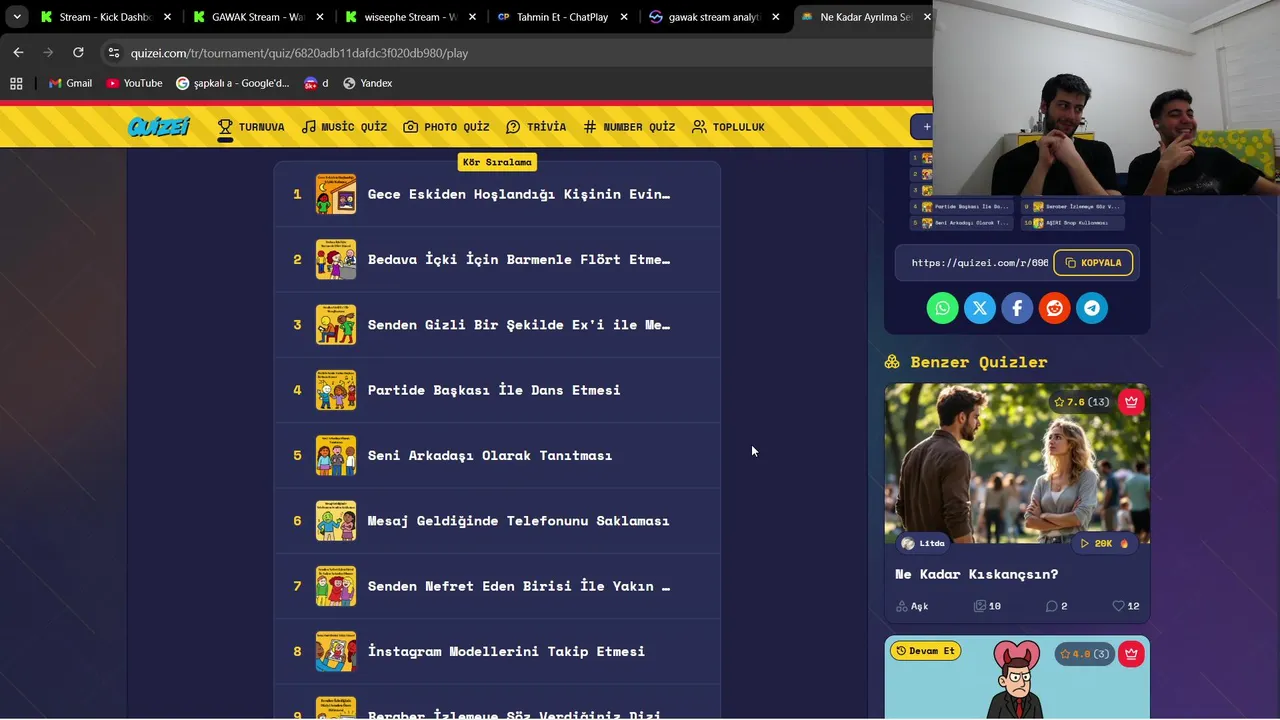This screenshot has width=1280, height=720.
Task: Share quiz on Facebook icon
Action: click(x=1017, y=308)
